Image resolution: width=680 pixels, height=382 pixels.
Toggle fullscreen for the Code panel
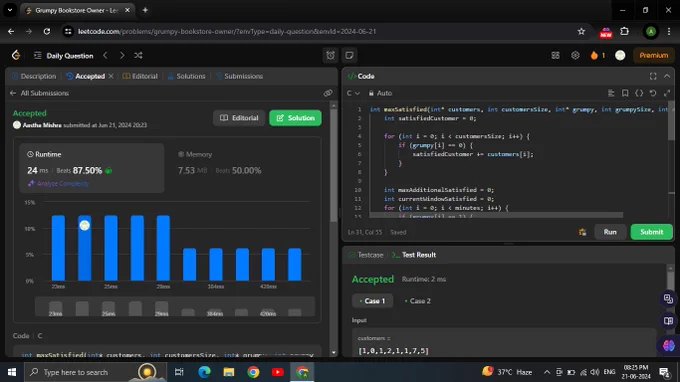pyautogui.click(x=653, y=76)
